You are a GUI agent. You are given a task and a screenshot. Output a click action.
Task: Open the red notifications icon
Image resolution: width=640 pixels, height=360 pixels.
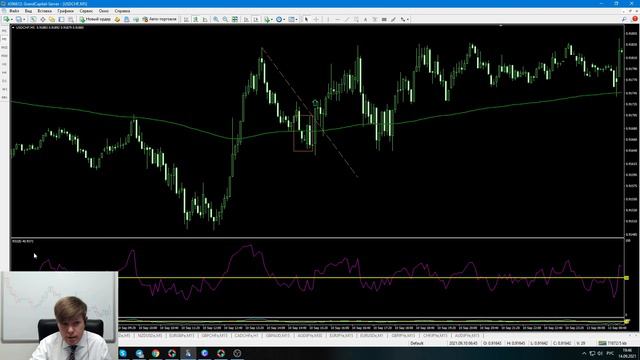coord(635,19)
